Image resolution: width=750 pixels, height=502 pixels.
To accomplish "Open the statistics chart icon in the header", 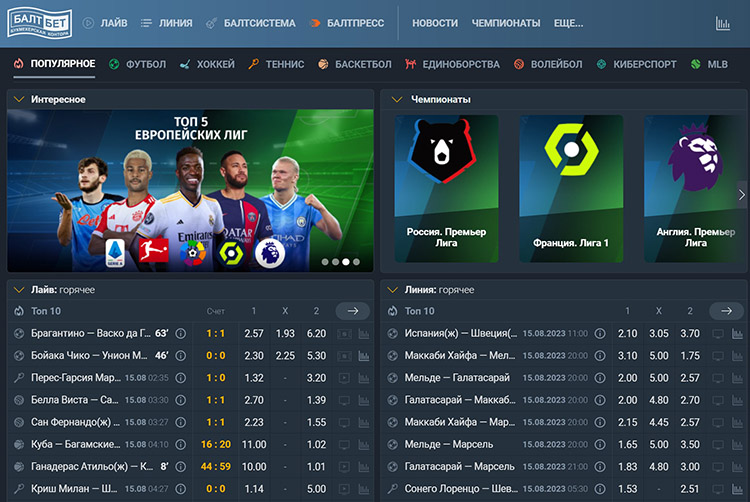I will pyautogui.click(x=722, y=23).
